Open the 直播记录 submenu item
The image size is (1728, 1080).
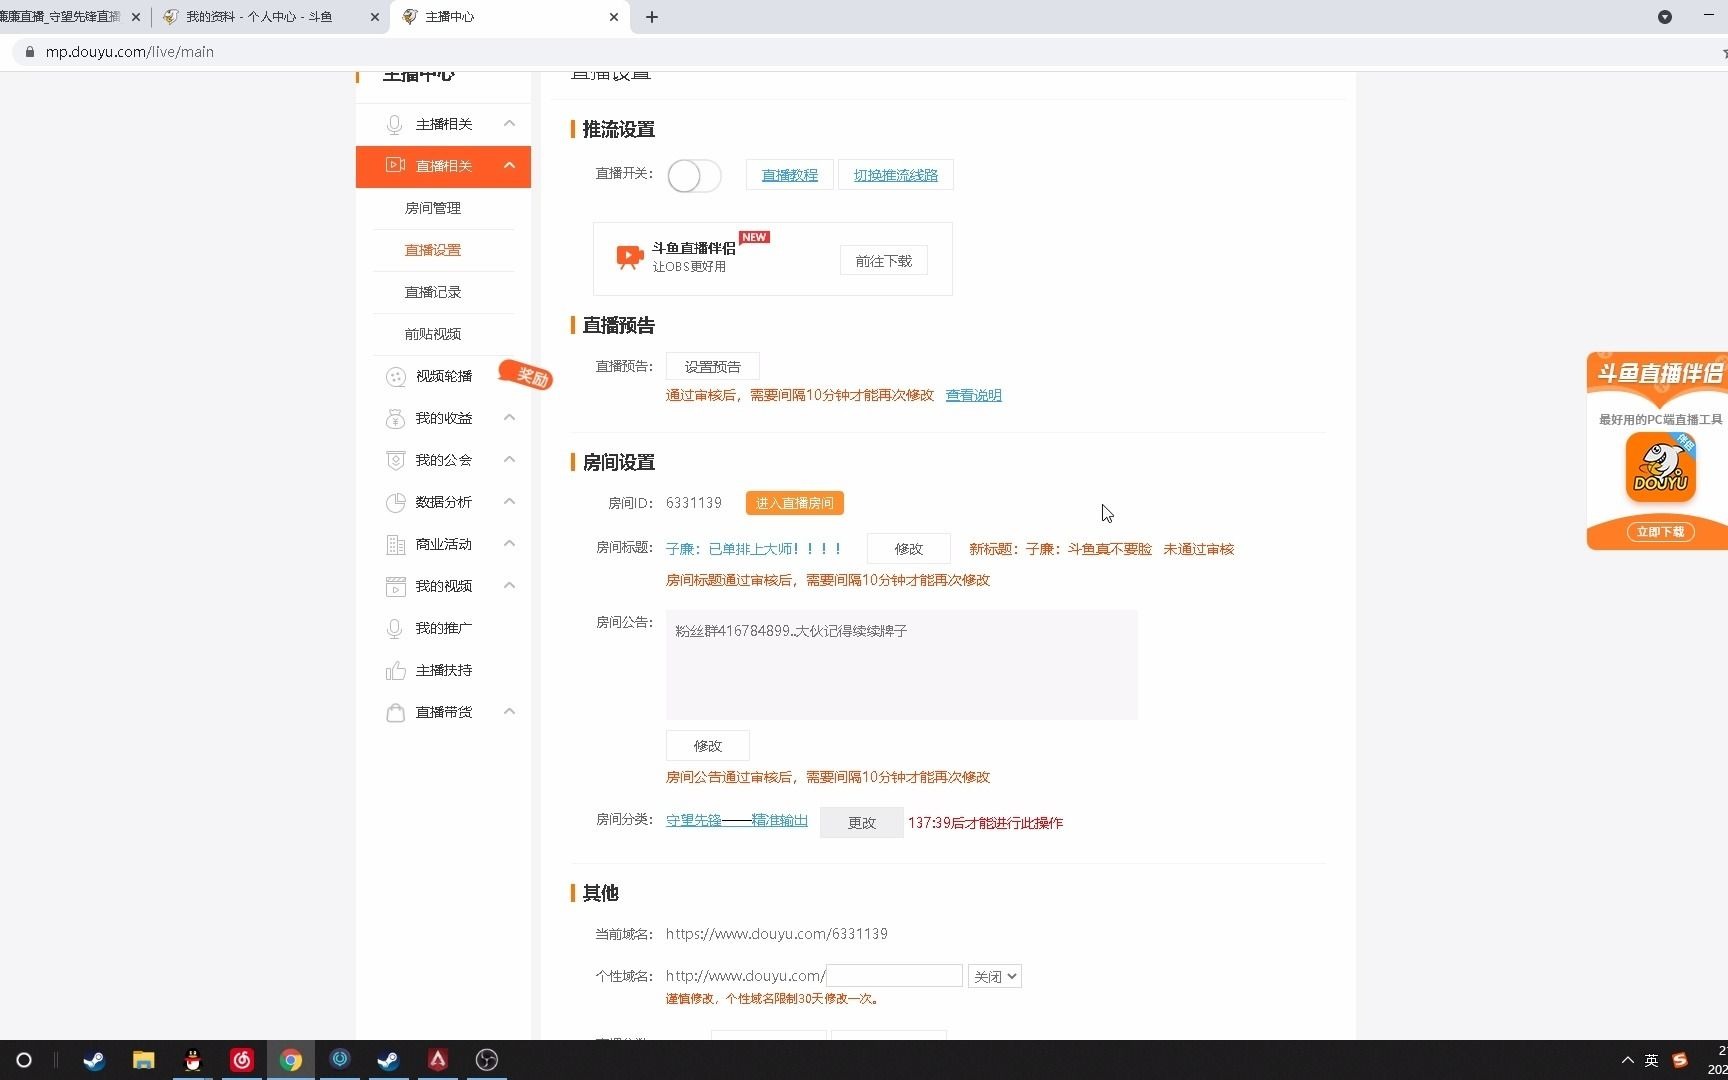[x=433, y=292]
